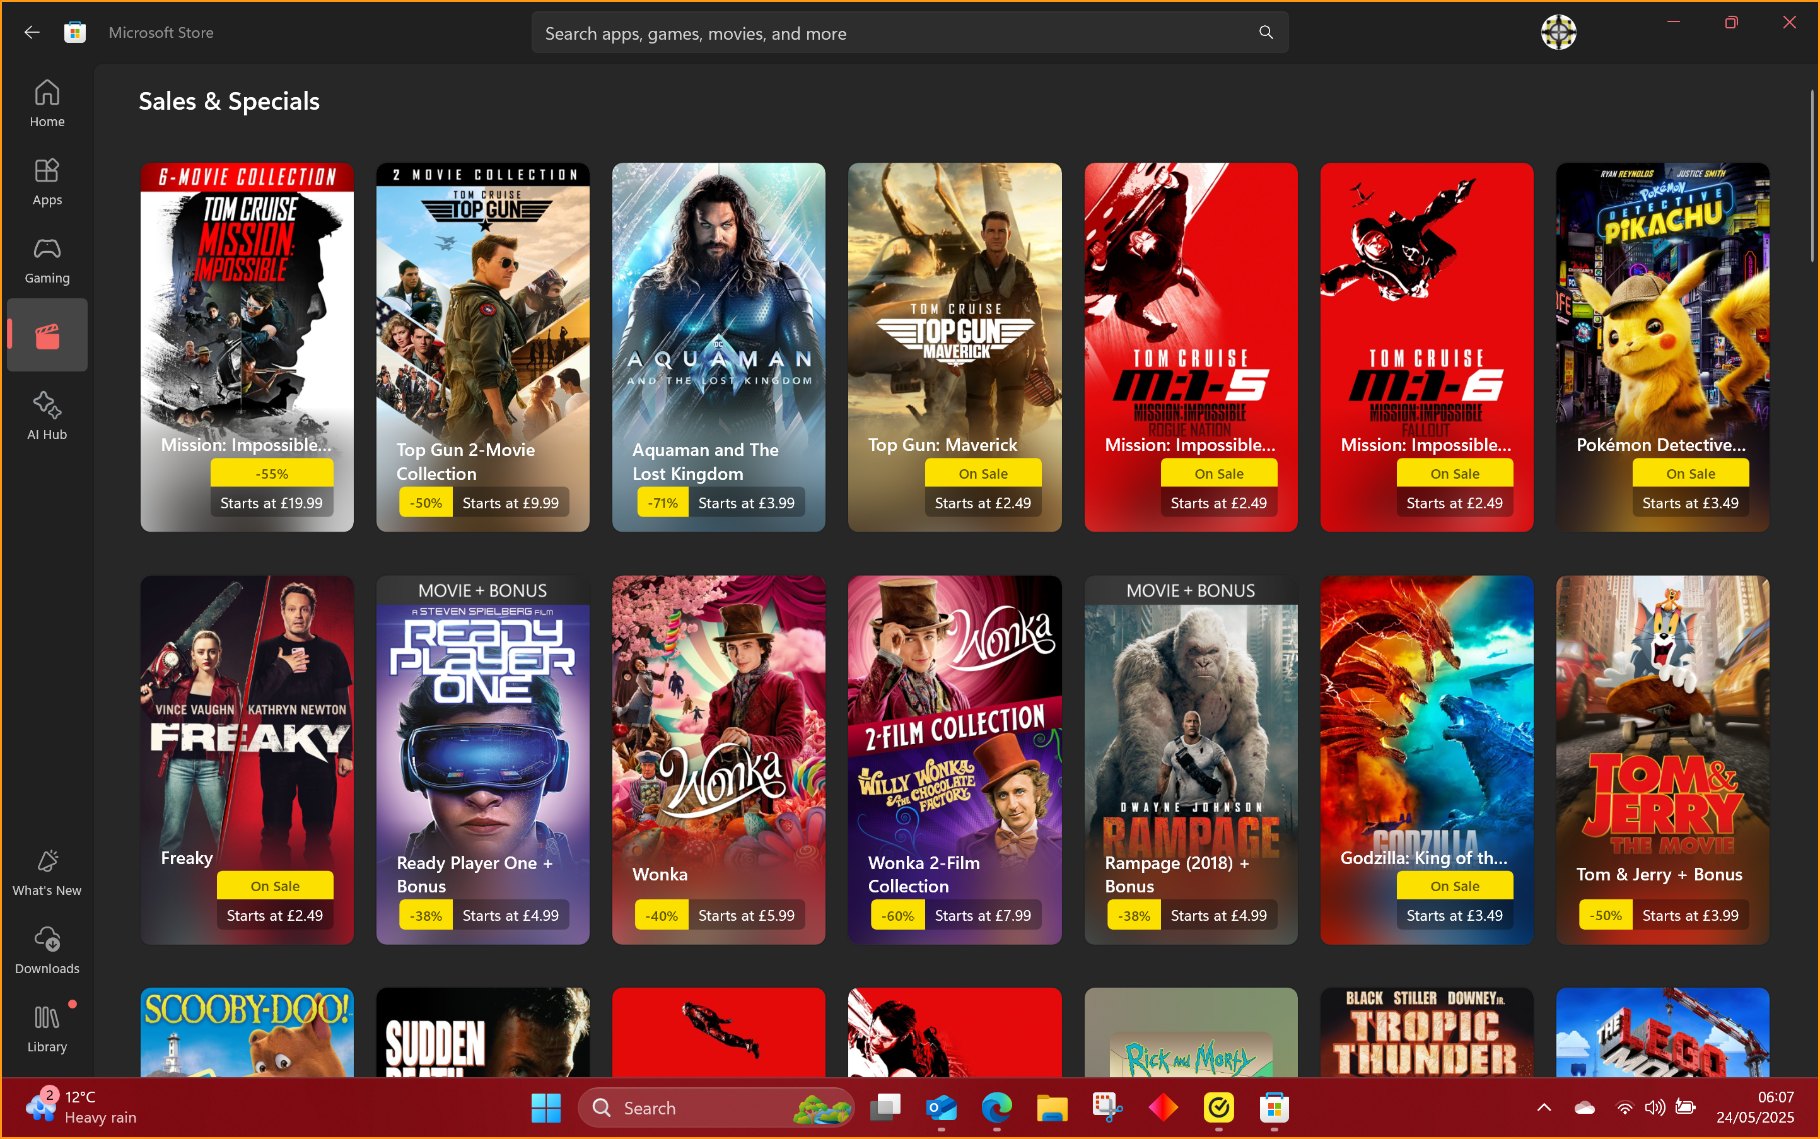Open the Tropic Thunder movie card
Viewport: 1820px width, 1139px height.
pos(1427,1032)
